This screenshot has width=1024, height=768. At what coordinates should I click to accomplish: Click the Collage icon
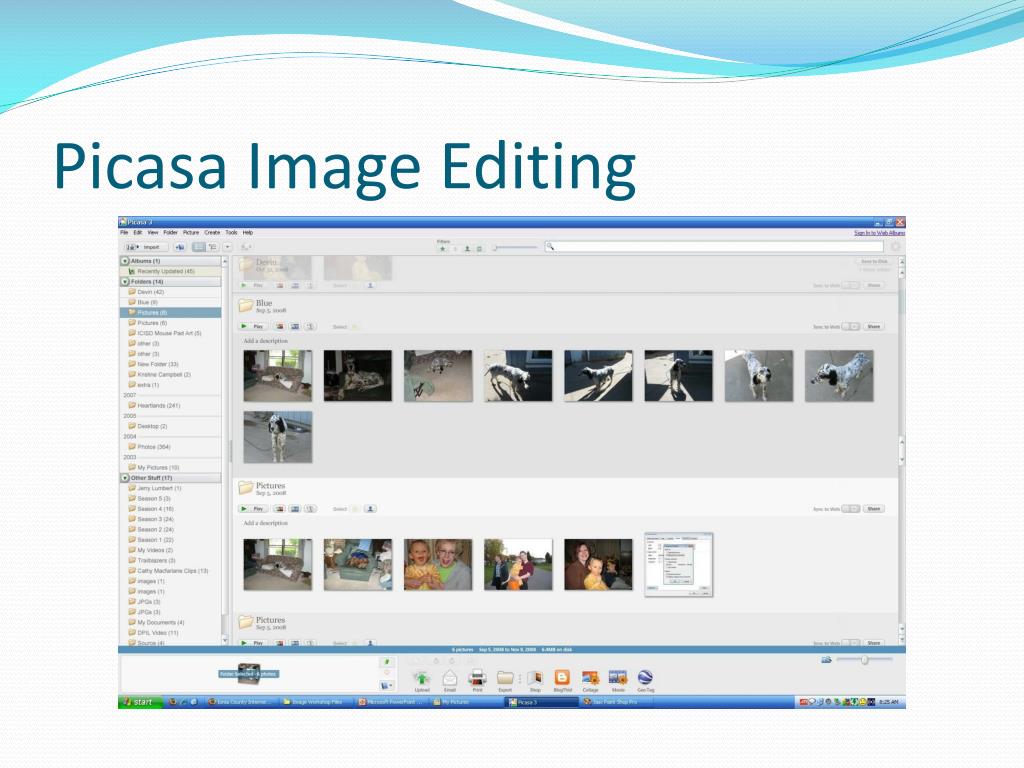(590, 678)
